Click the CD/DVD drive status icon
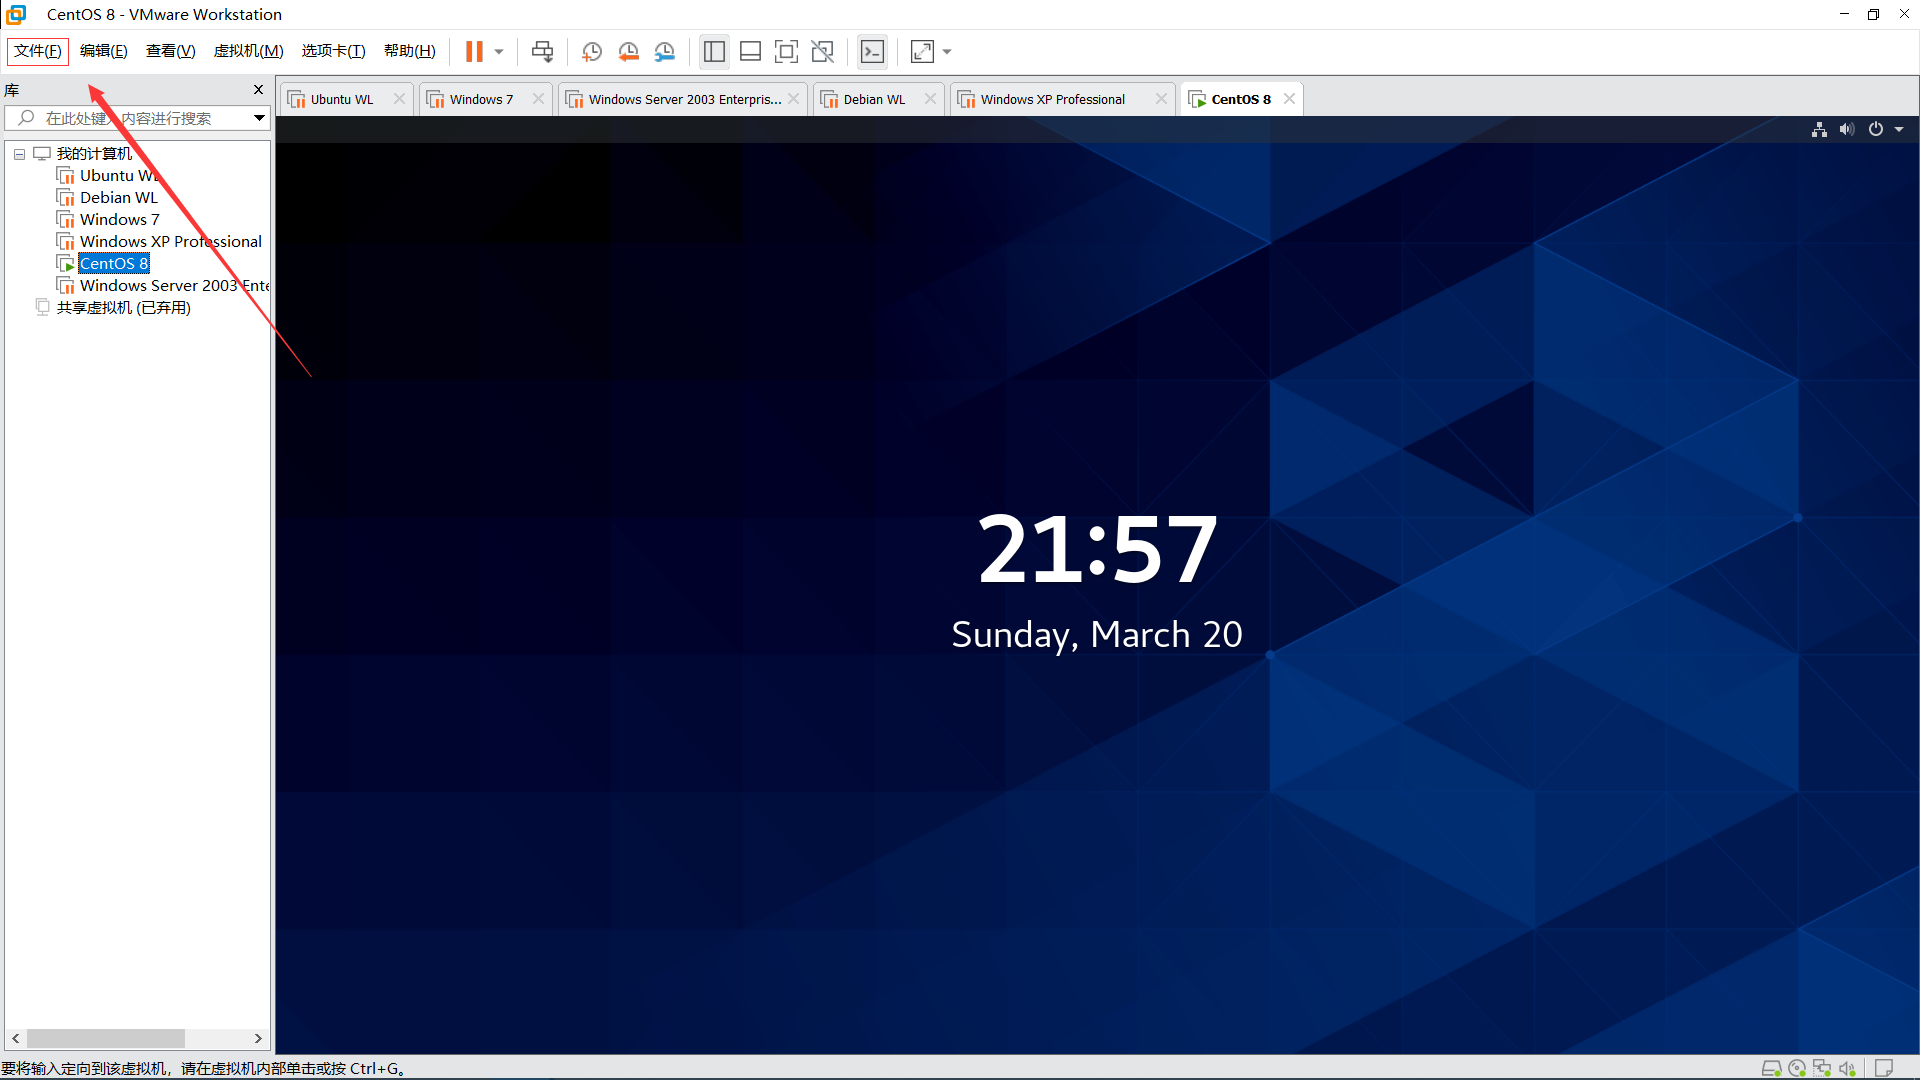This screenshot has height=1080, width=1920. coord(1797,1068)
